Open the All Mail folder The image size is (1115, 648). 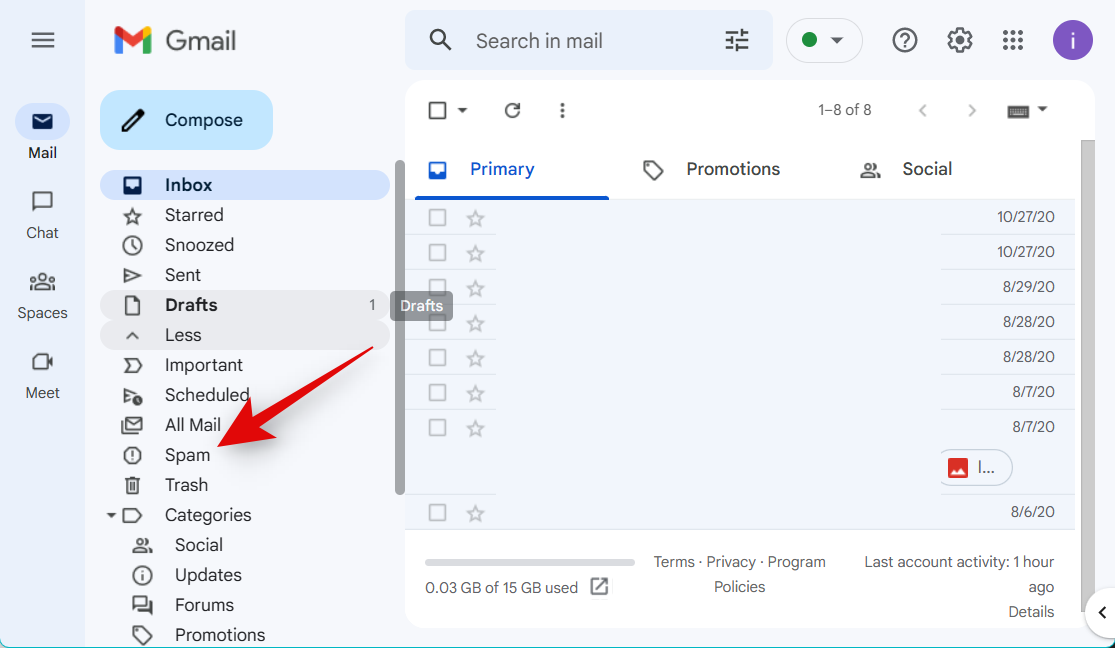245,425
